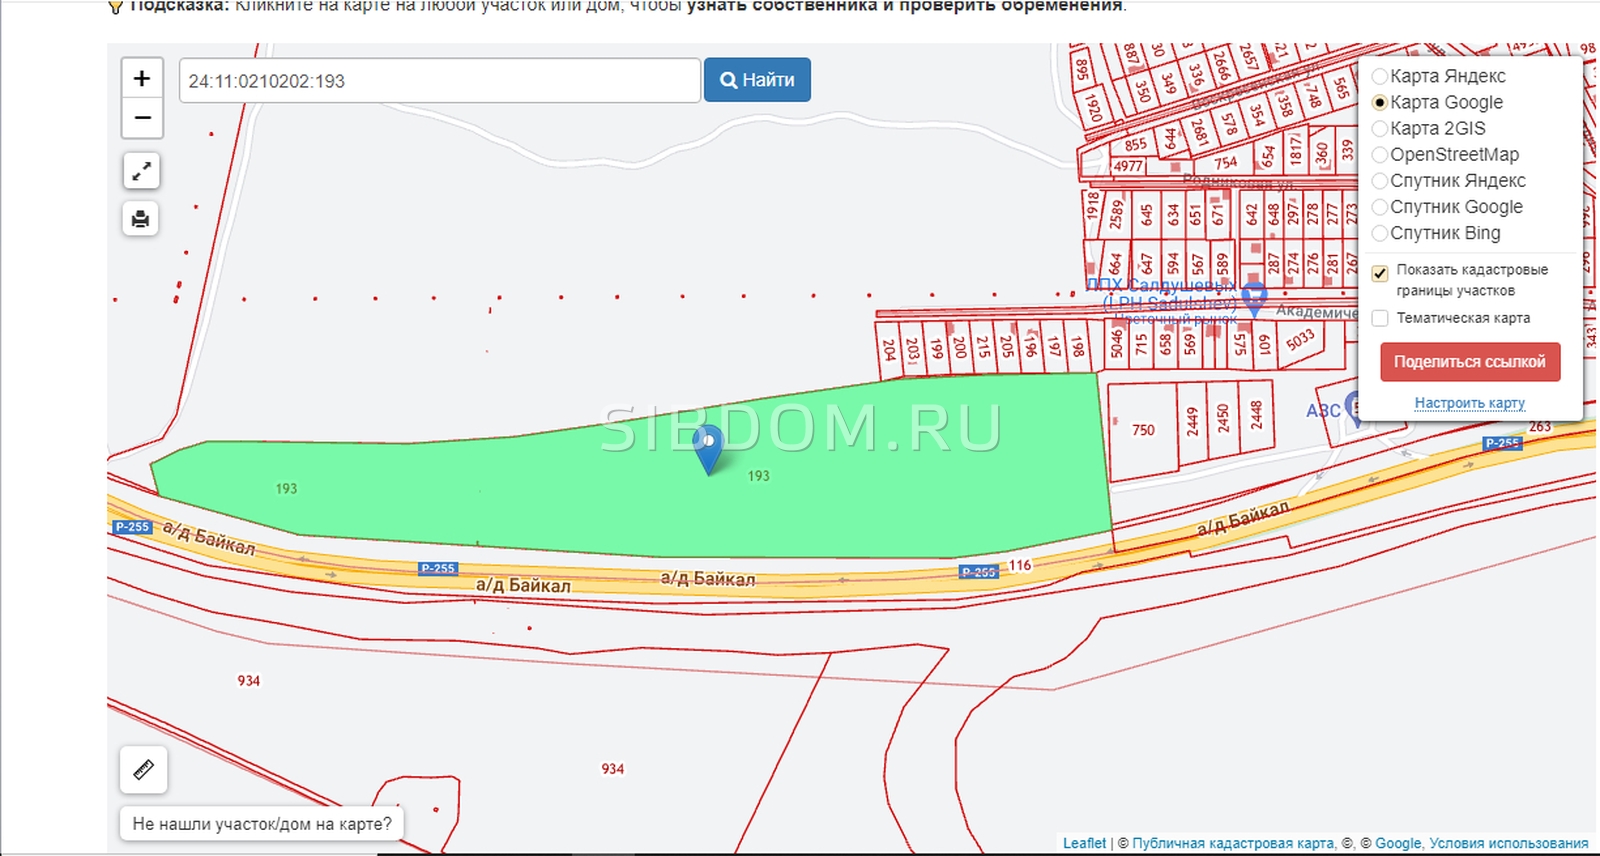Click parcel 5033 on the map

tap(1299, 341)
